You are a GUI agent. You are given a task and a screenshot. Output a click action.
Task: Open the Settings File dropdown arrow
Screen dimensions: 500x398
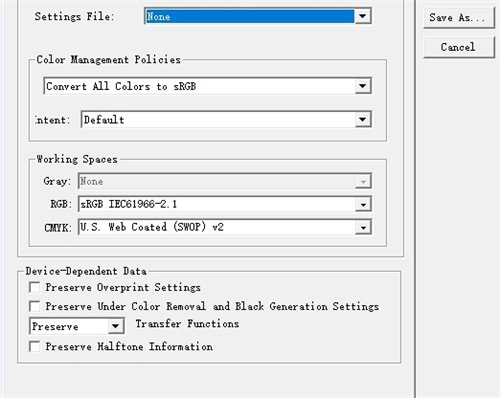[x=363, y=16]
